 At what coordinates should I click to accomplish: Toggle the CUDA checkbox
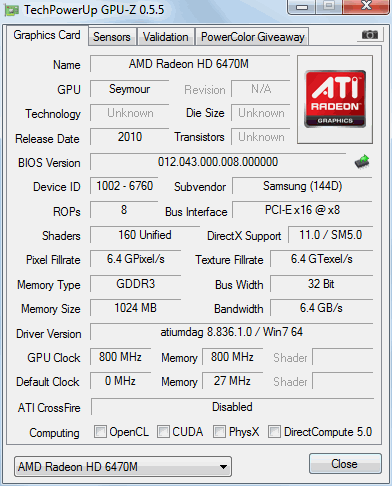163,431
